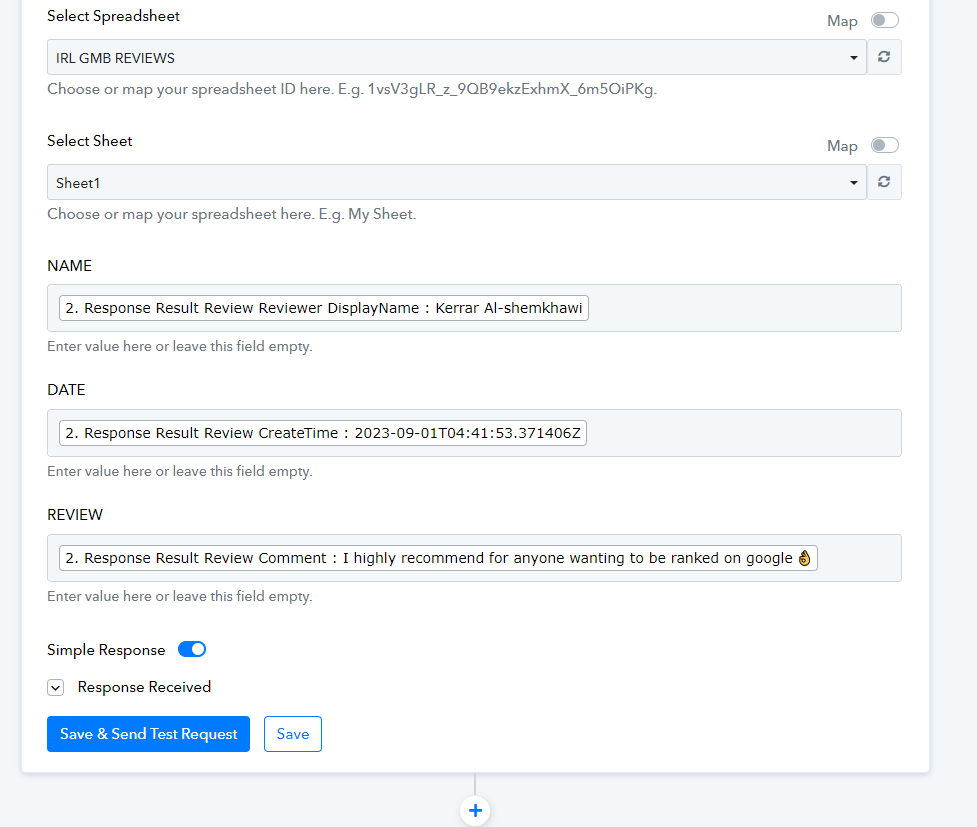The height and width of the screenshot is (827, 977).
Task: Click Save & Send Test Request
Action: pos(148,734)
